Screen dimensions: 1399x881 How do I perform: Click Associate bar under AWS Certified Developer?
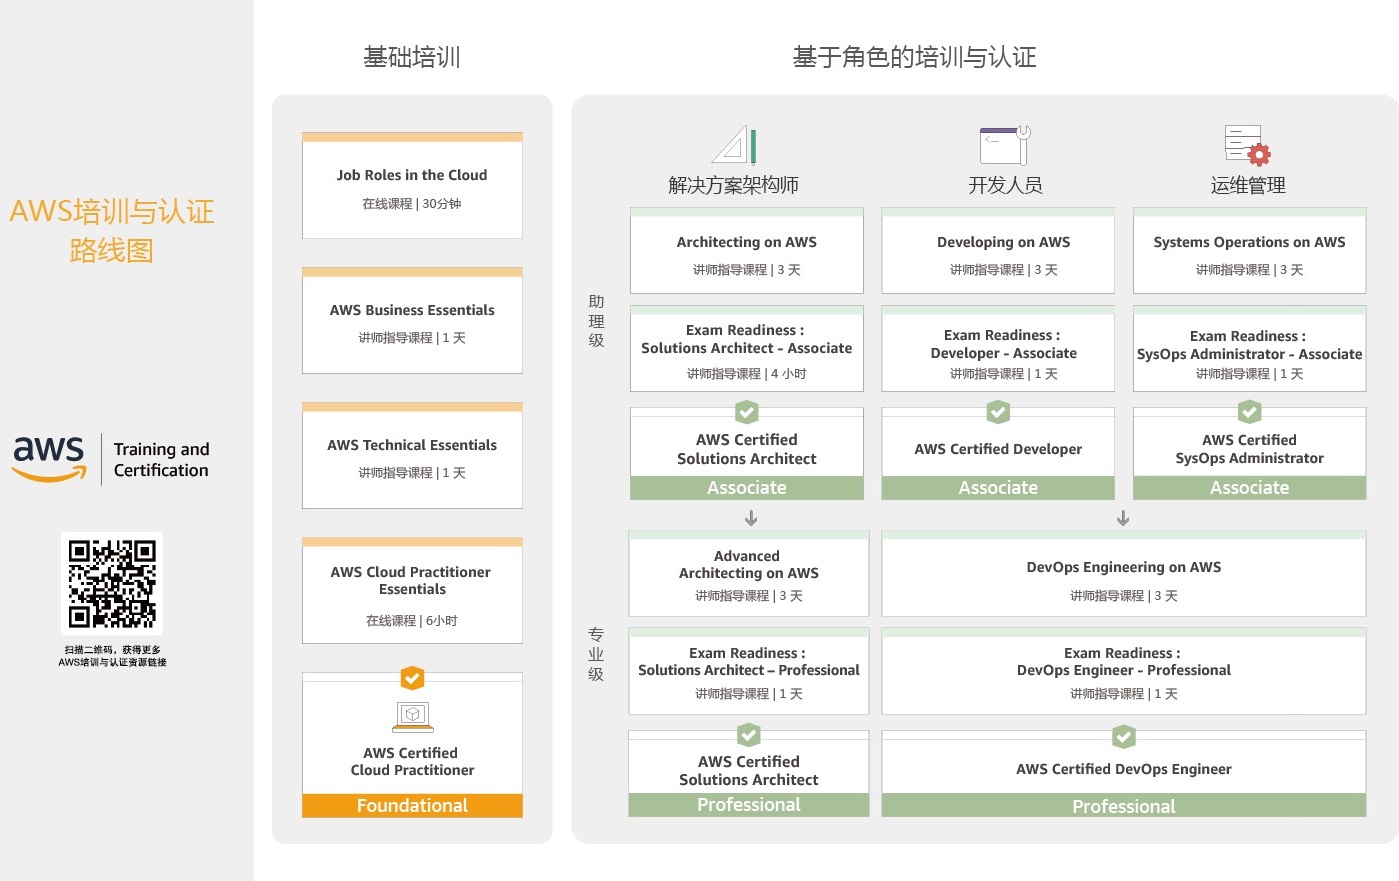pyautogui.click(x=998, y=488)
